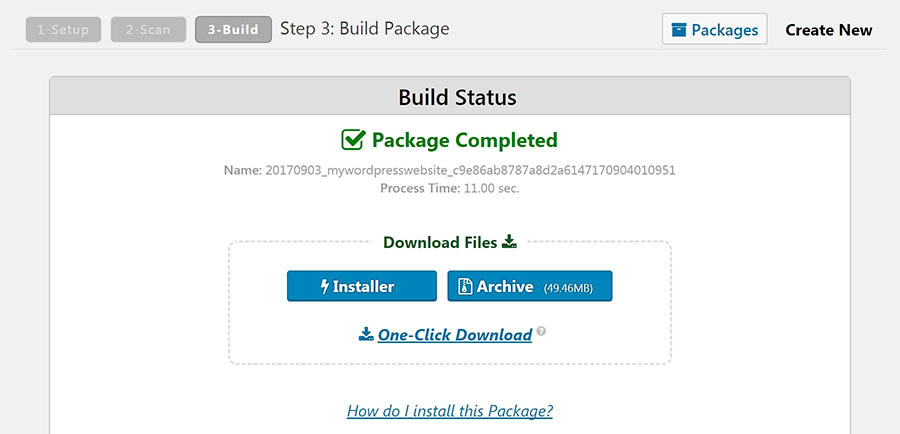The height and width of the screenshot is (434, 900).
Task: Open the Packages list
Action: [x=715, y=29]
